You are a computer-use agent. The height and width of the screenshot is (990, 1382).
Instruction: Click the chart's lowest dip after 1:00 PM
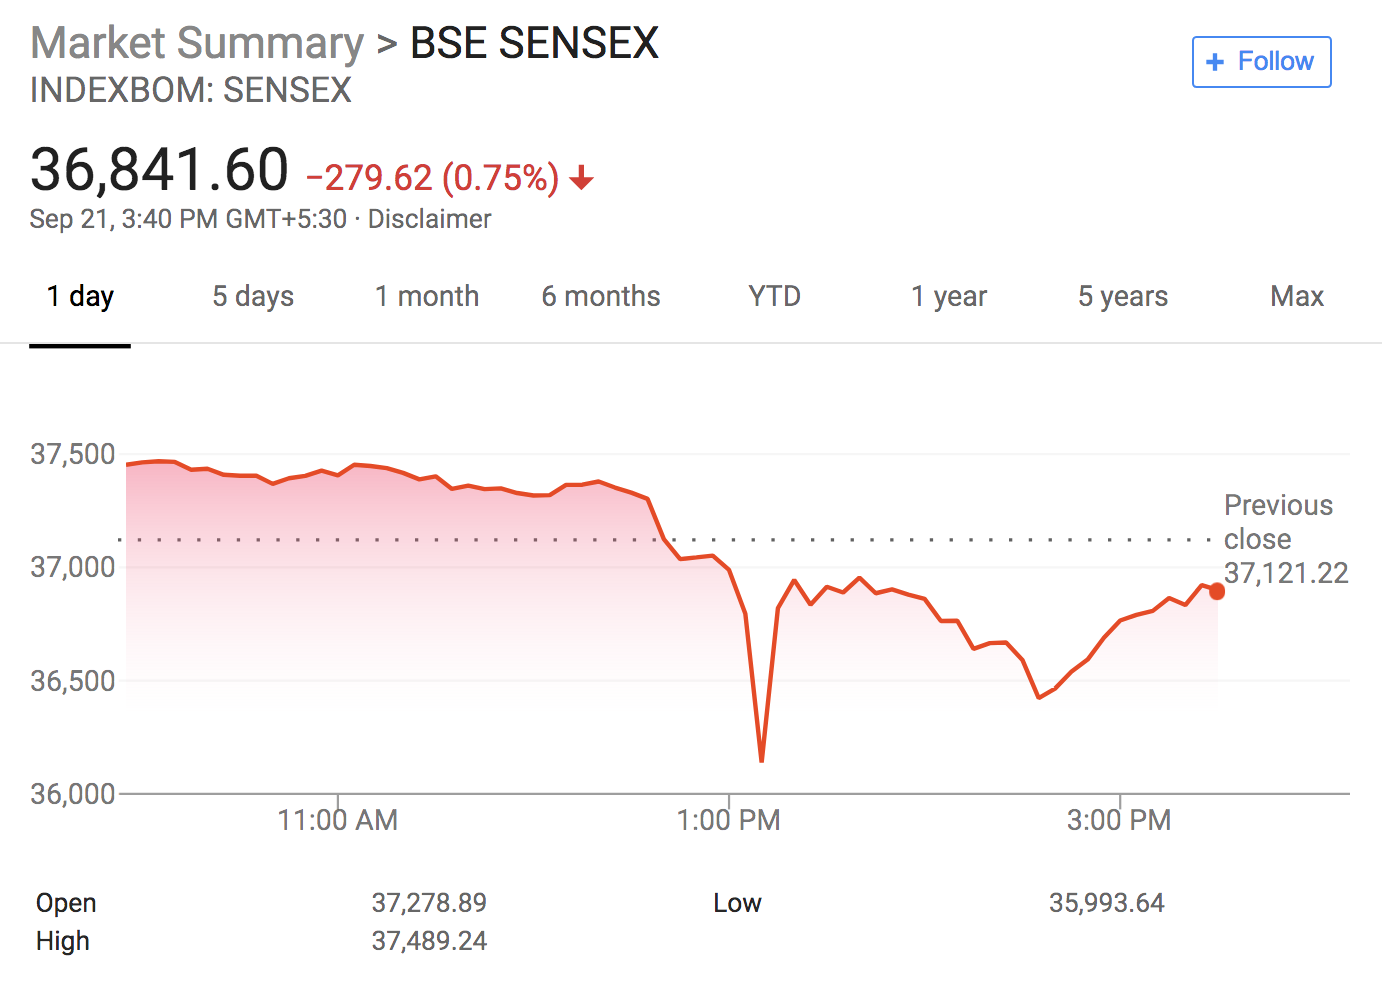pos(762,759)
